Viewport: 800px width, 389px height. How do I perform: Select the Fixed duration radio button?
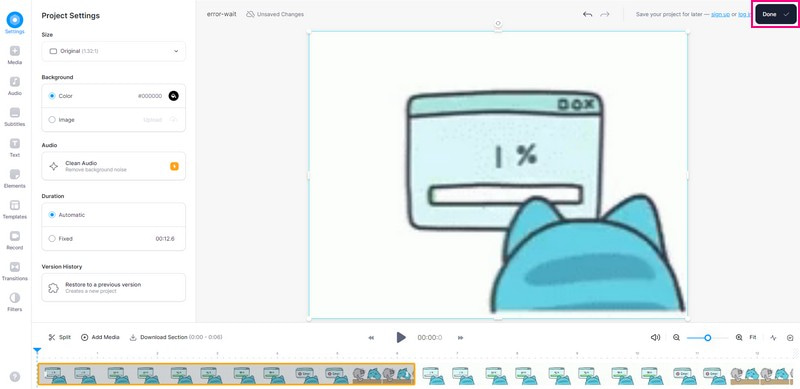[x=52, y=238]
